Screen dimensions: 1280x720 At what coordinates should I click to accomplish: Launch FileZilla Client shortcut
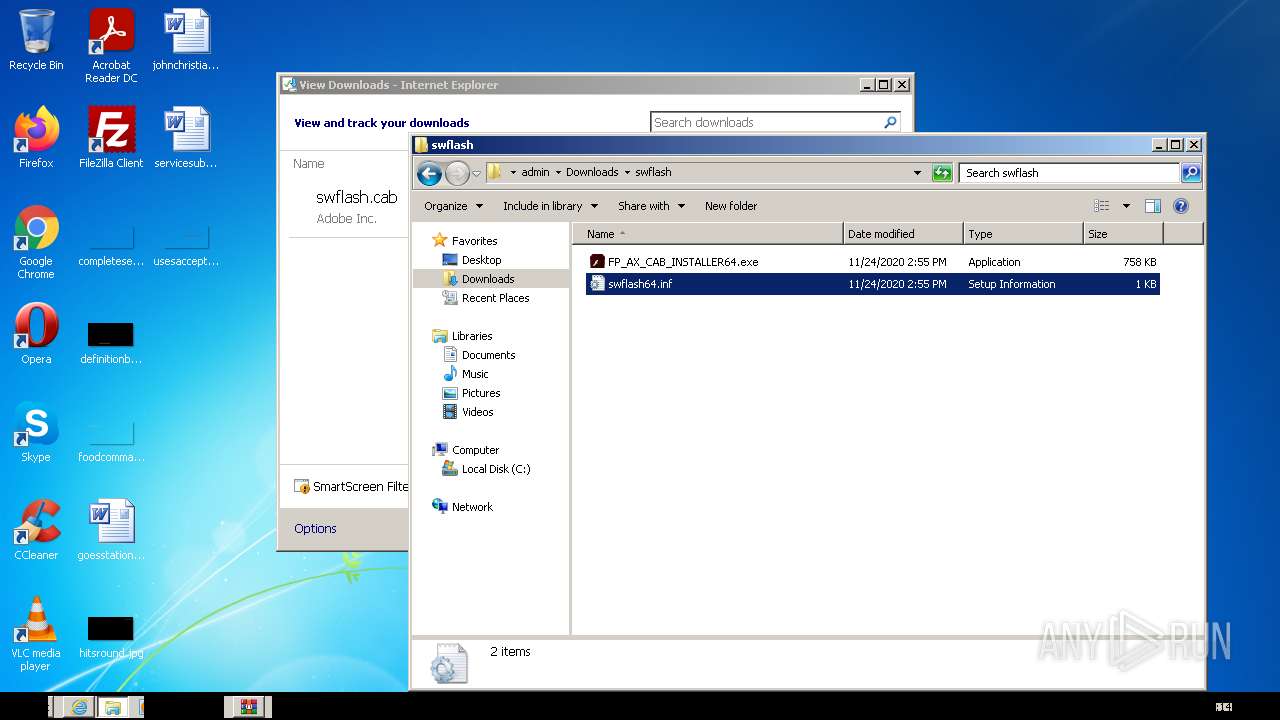click(x=111, y=137)
